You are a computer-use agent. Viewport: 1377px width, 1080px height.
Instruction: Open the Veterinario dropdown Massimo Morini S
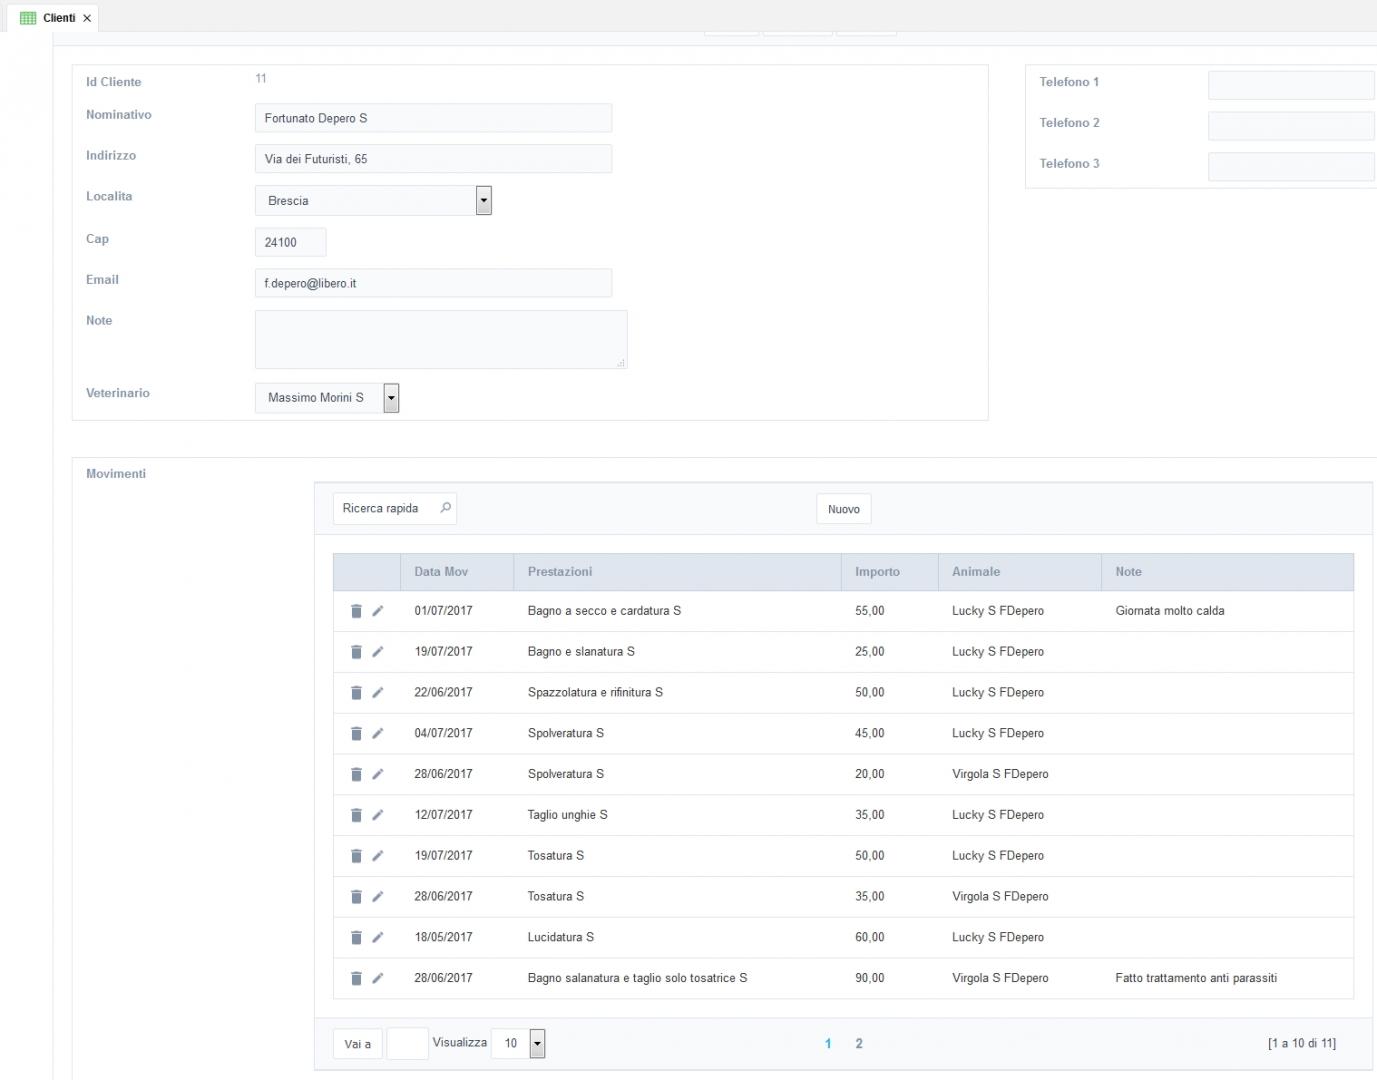392,398
